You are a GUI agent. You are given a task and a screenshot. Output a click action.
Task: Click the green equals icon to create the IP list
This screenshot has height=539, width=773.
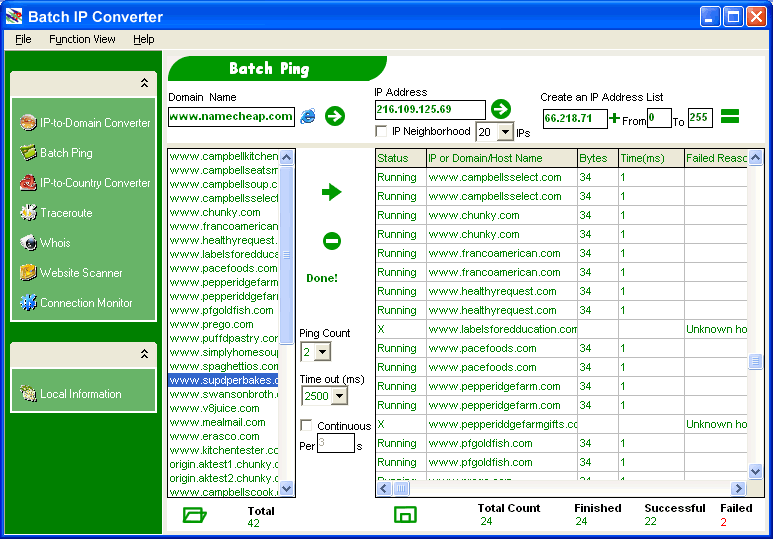pos(730,116)
